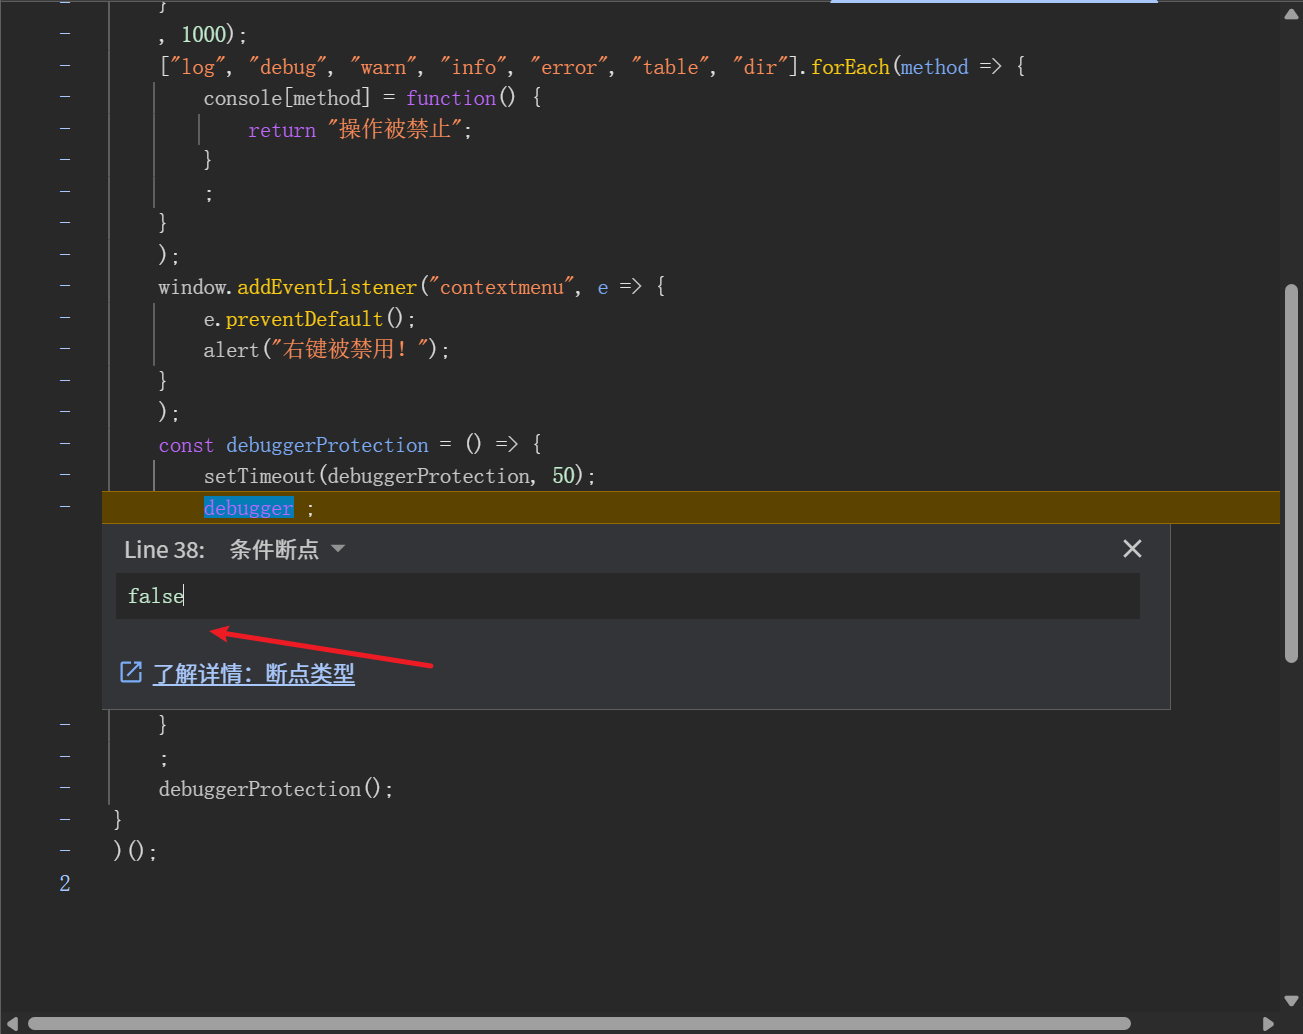Image resolution: width=1303 pixels, height=1034 pixels.
Task: Click the highlighted debugger keyword
Action: tap(248, 508)
